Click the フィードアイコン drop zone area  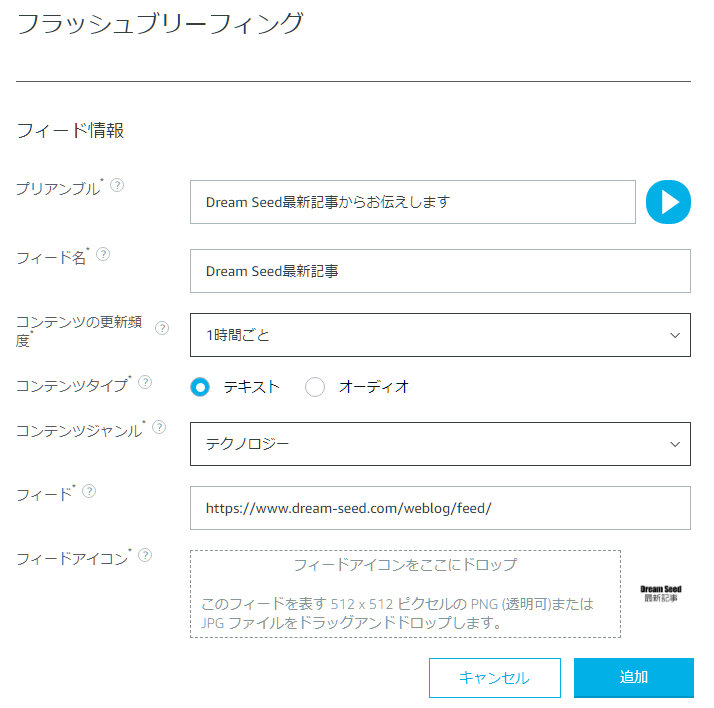coord(405,594)
